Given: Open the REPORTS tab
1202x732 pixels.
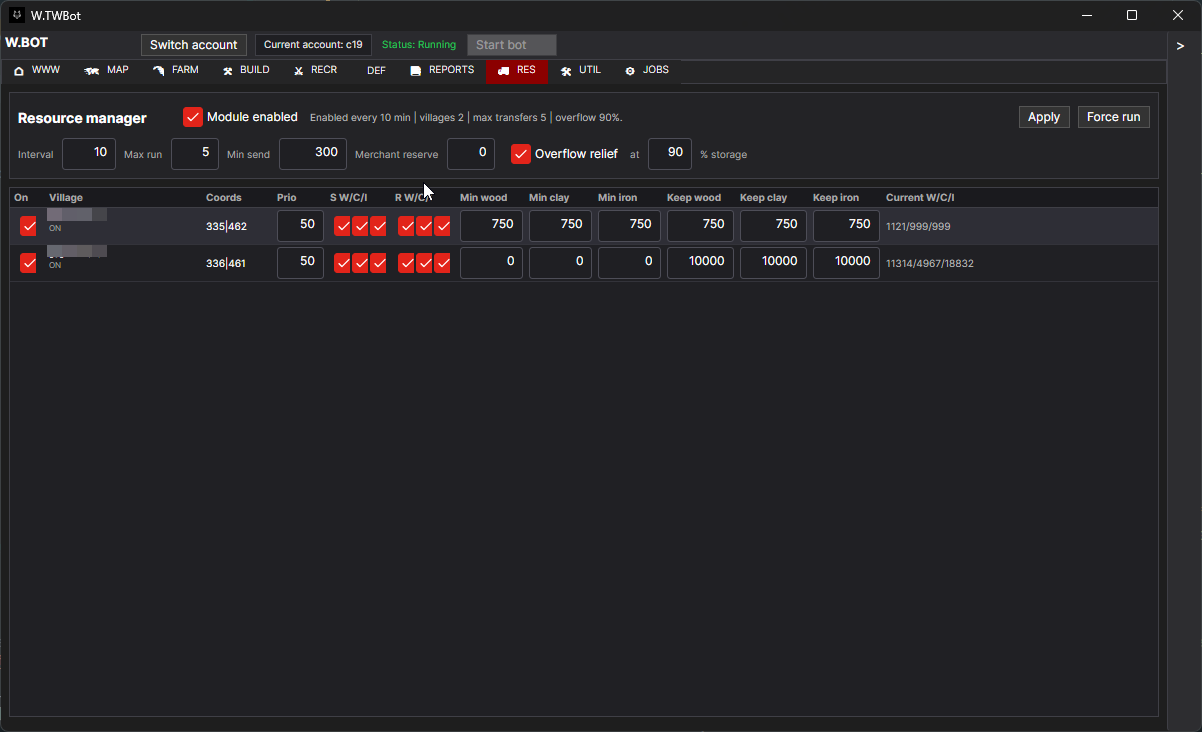Looking at the screenshot, I should click(442, 71).
